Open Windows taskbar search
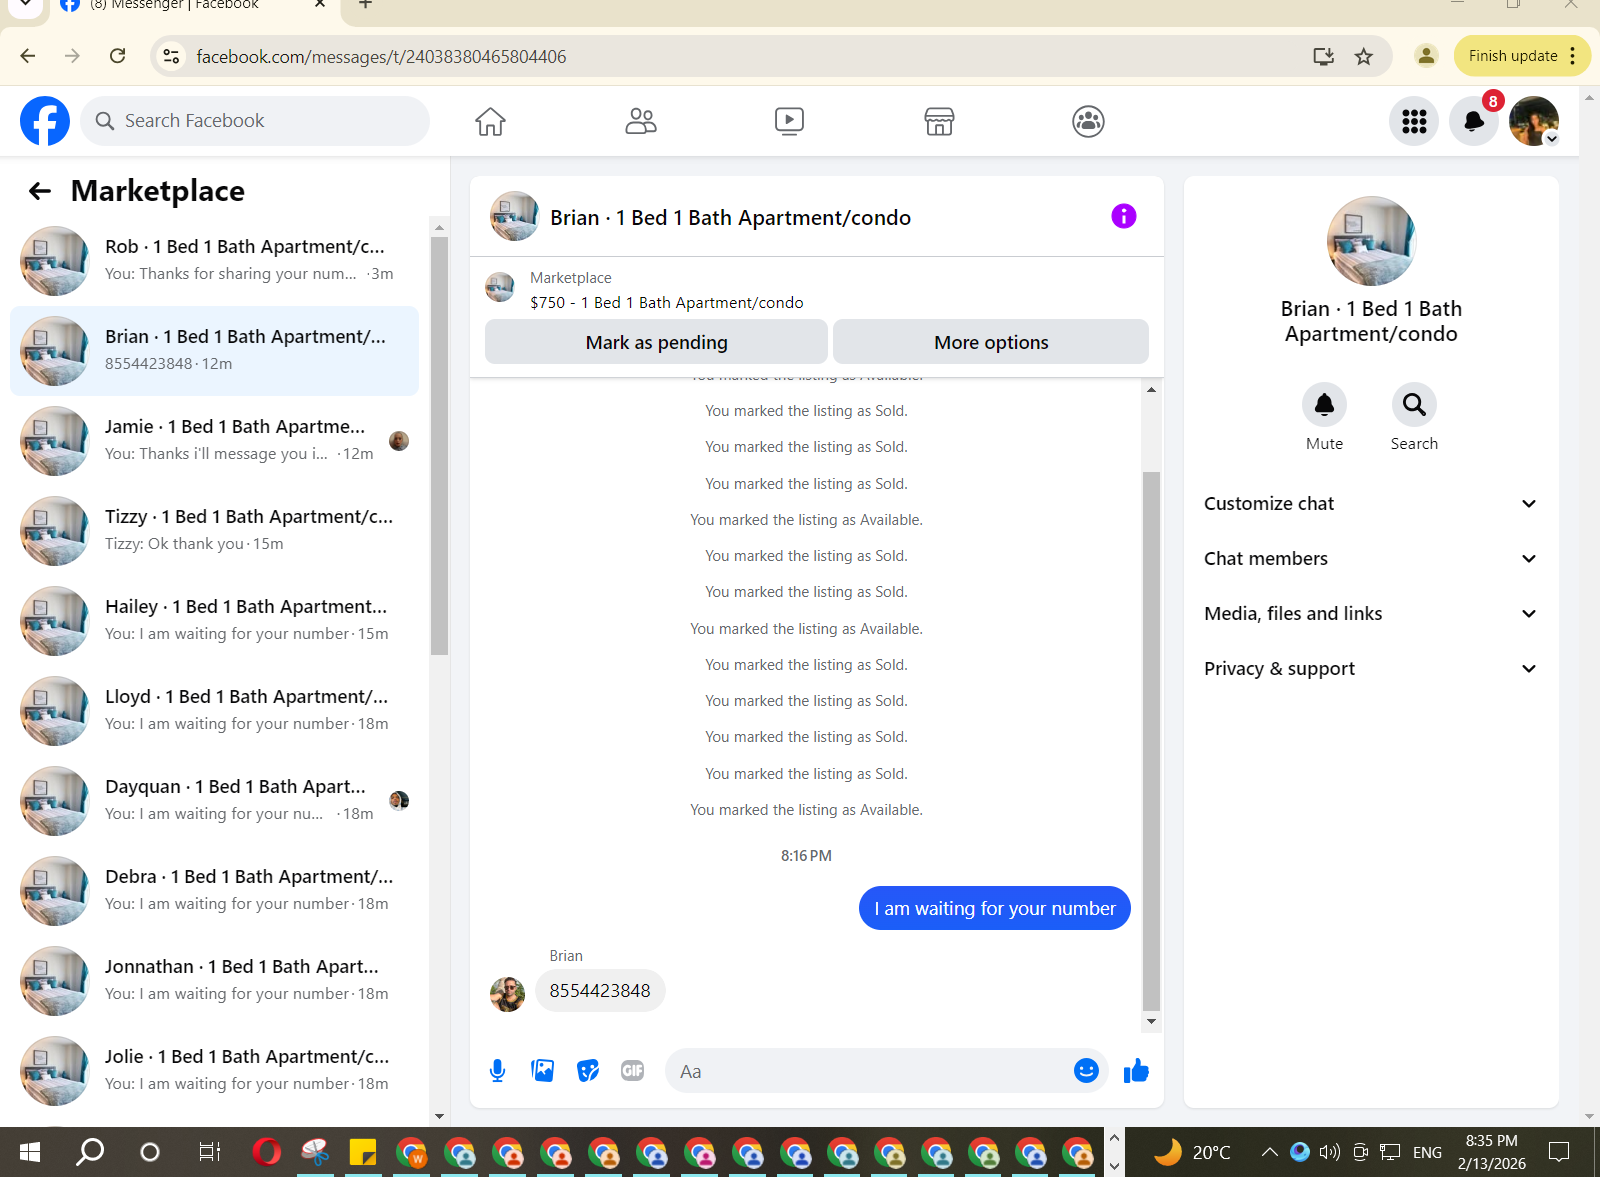The width and height of the screenshot is (1600, 1177). (x=90, y=1152)
